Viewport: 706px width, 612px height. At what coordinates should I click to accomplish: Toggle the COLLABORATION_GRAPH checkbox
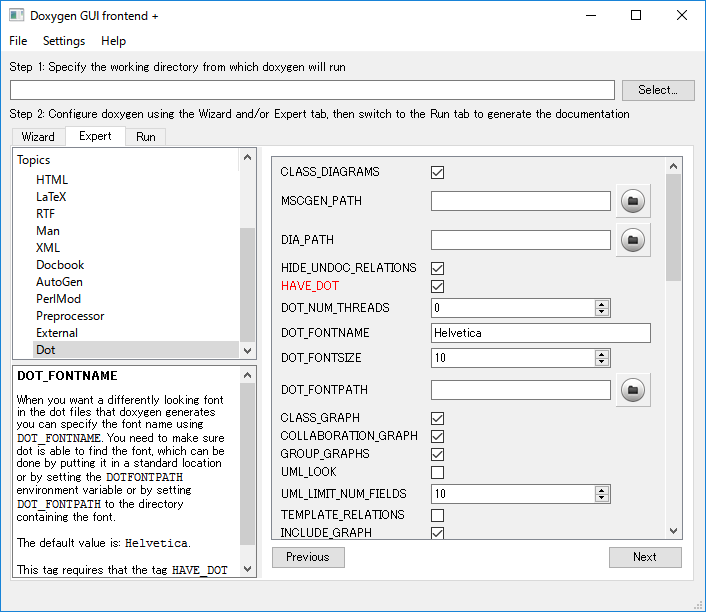click(437, 436)
